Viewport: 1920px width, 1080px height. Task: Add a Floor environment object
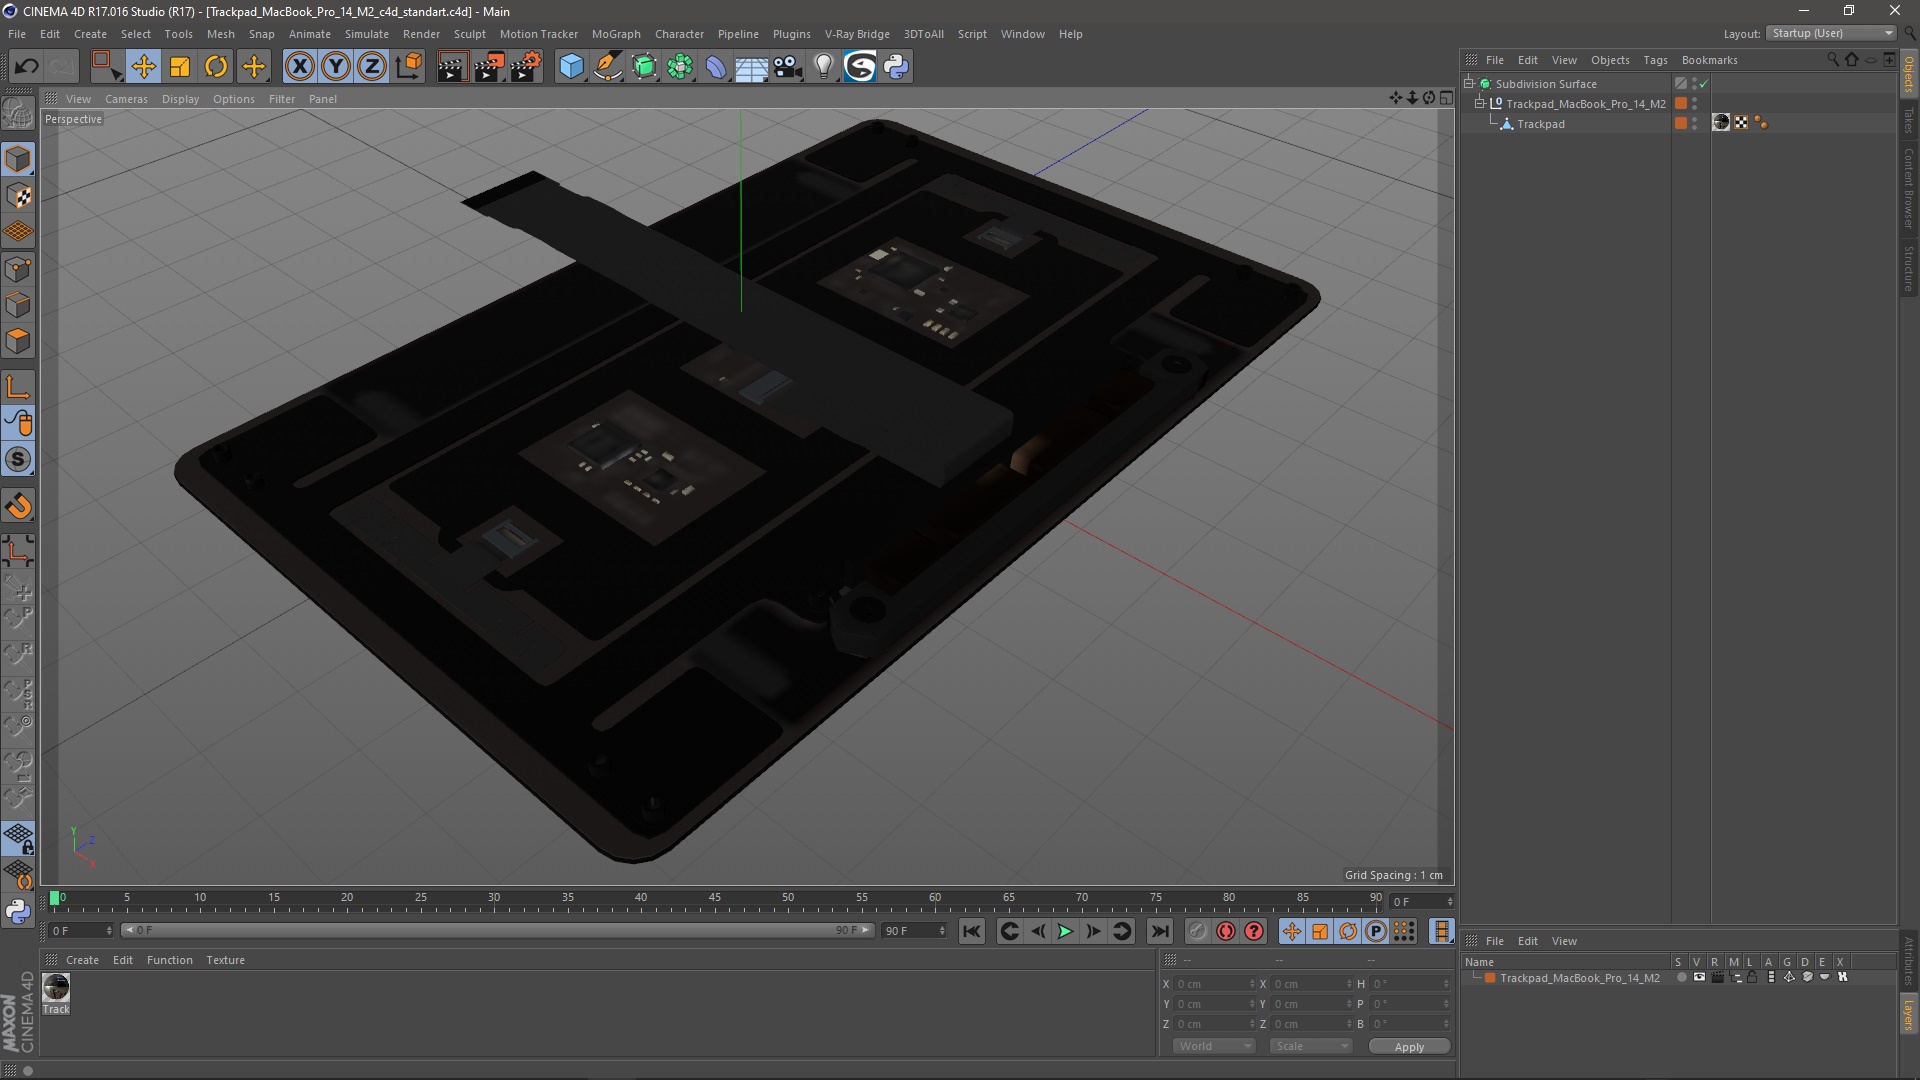click(752, 67)
